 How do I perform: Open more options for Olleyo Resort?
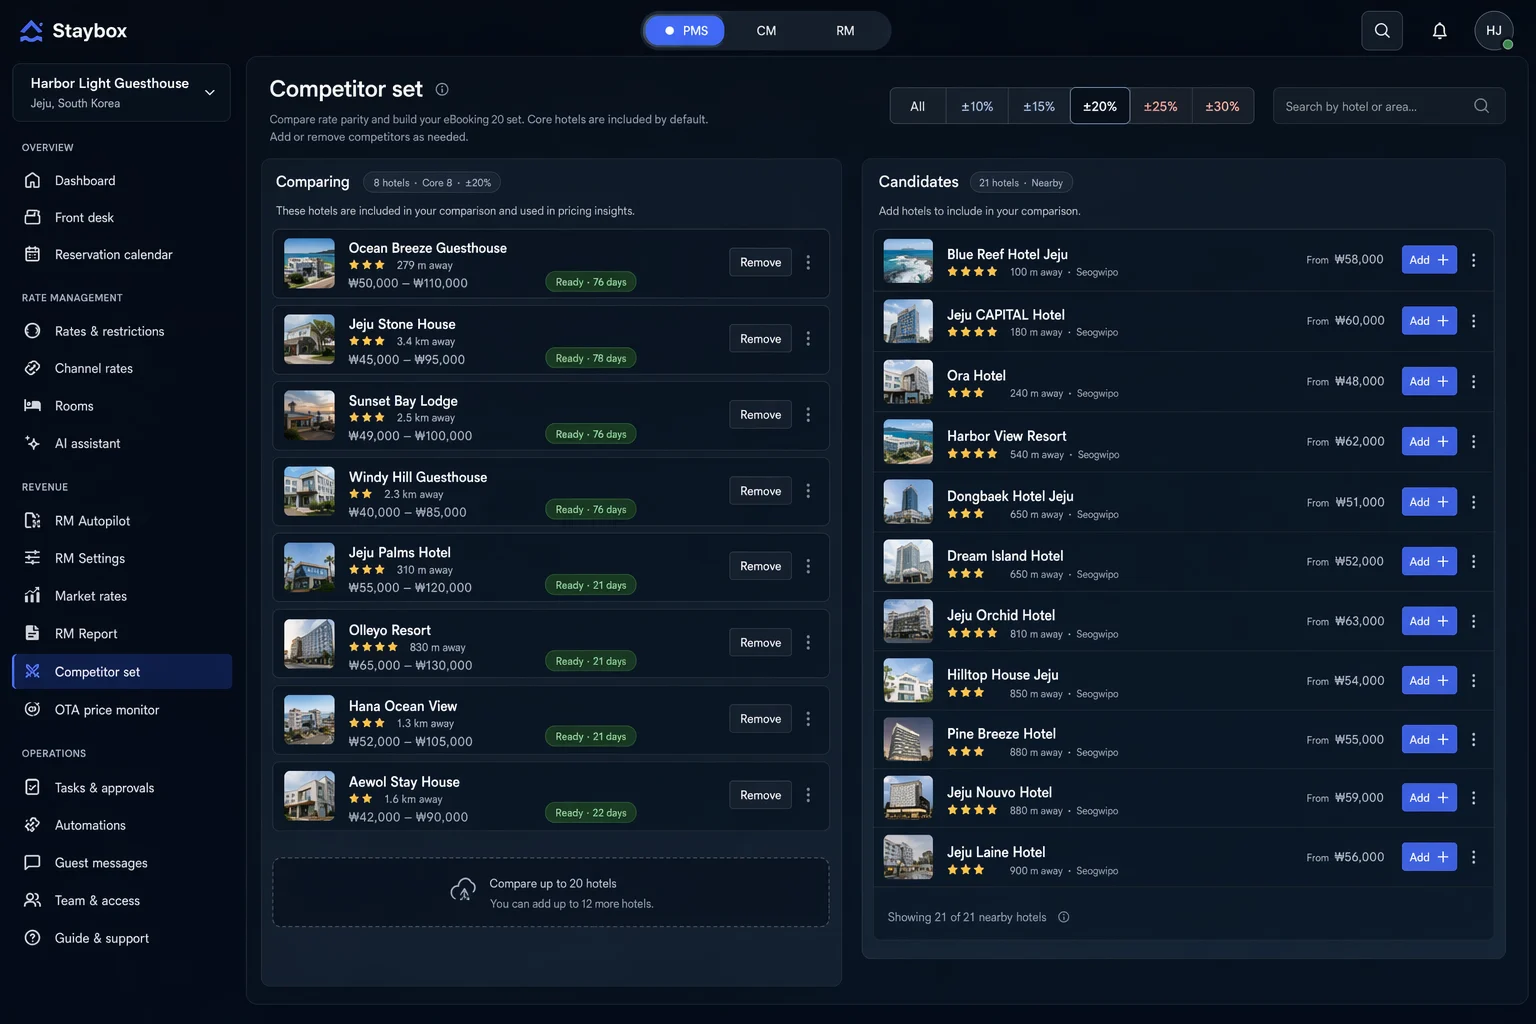(x=808, y=643)
